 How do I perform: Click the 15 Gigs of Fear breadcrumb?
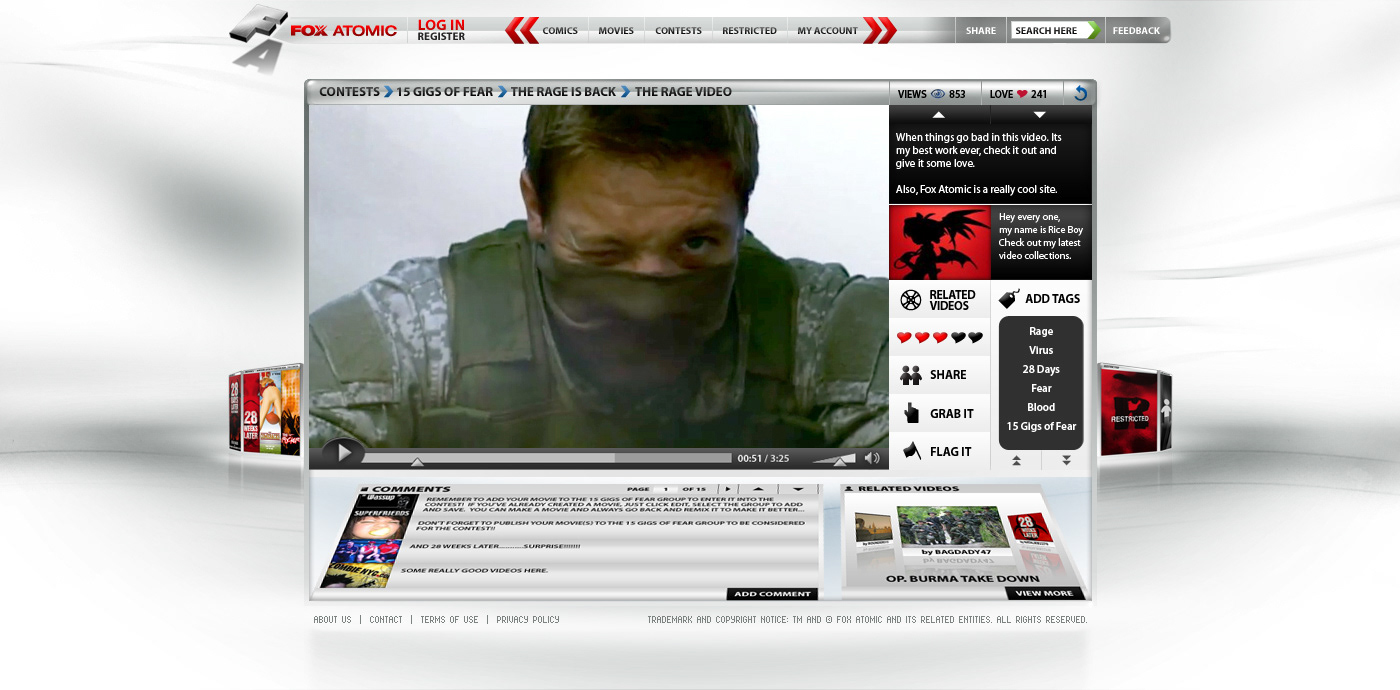(444, 92)
